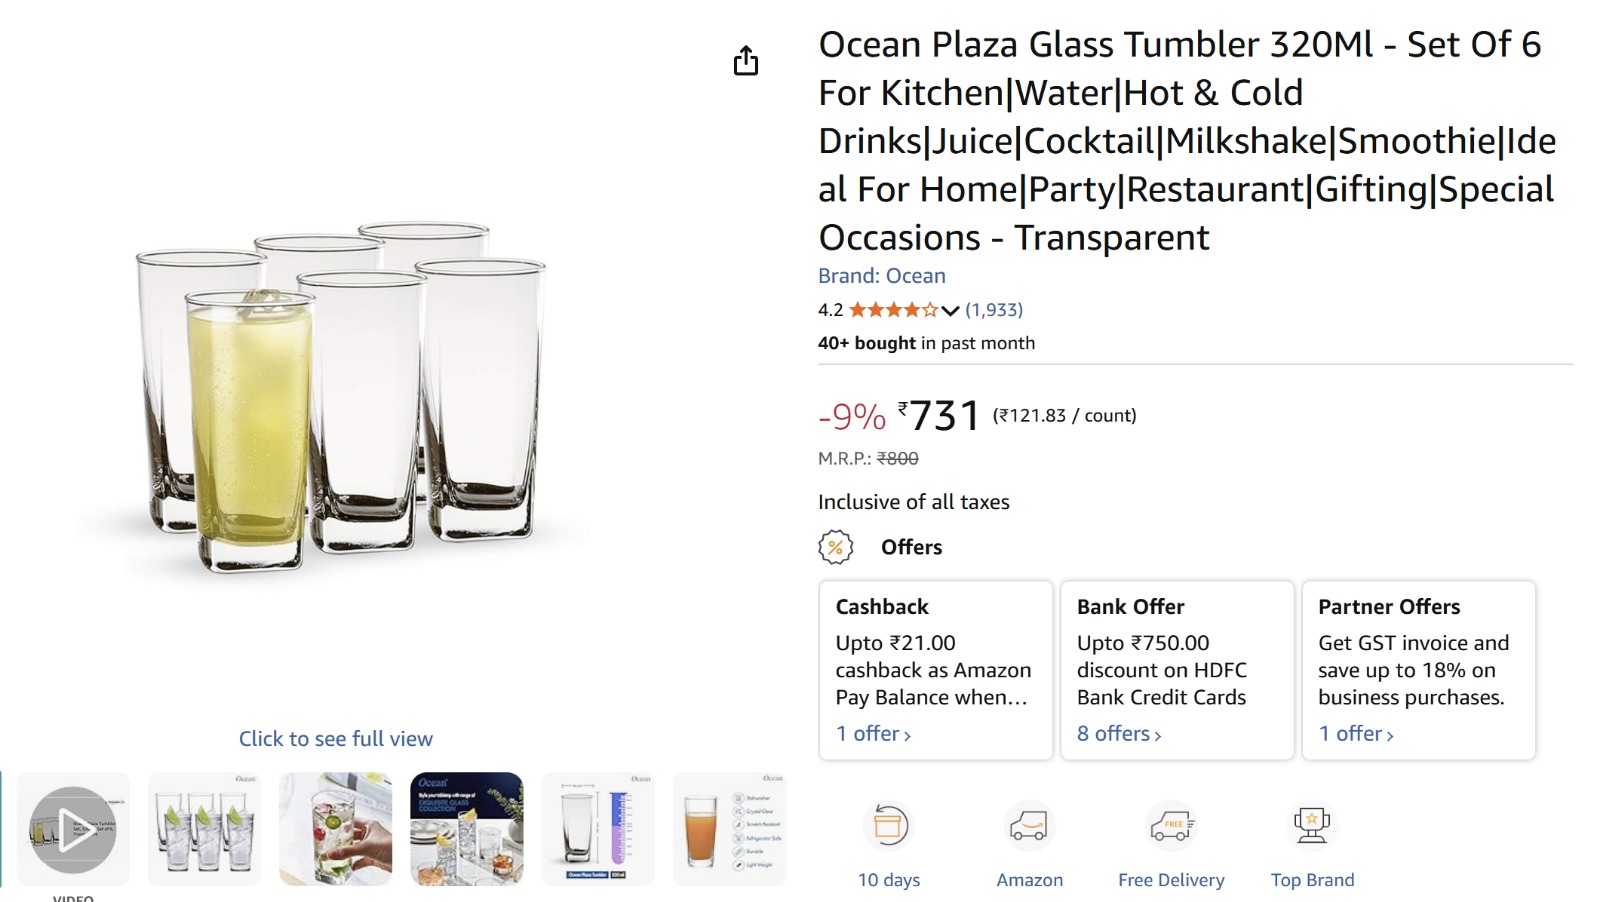Expand the rating breakdown chevron
1600x902 pixels.
point(950,310)
